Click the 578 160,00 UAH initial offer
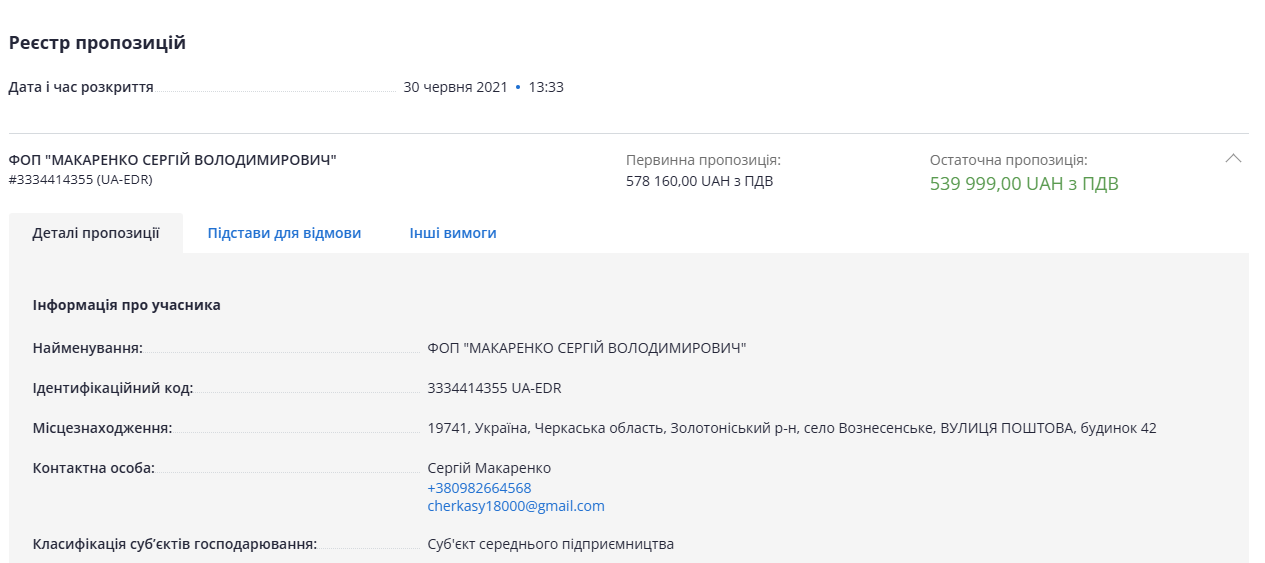The height and width of the screenshot is (563, 1265). tap(699, 181)
